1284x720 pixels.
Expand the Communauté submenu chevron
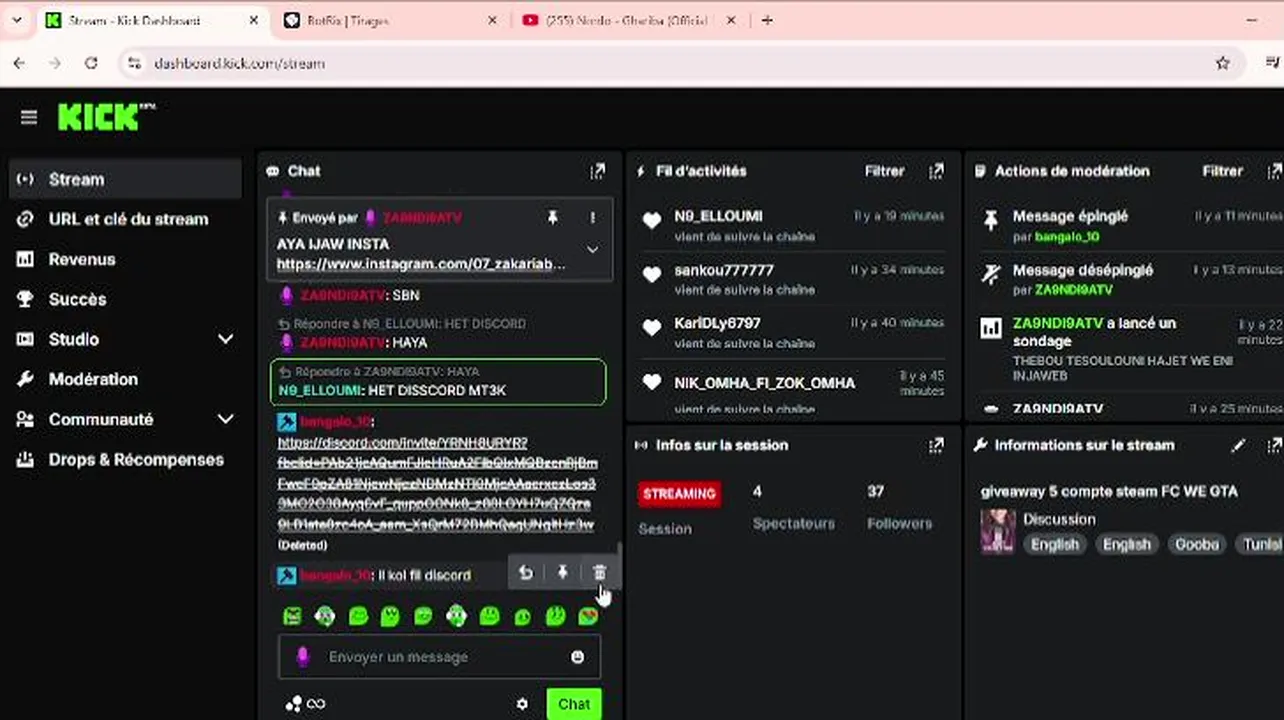pos(225,419)
